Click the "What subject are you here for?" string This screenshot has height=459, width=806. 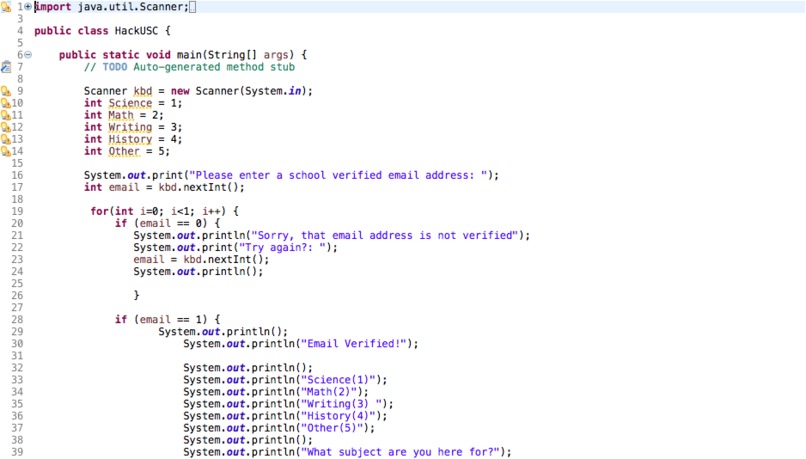[400, 452]
